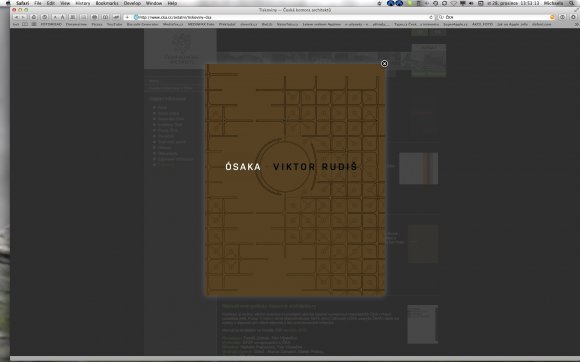Open the Help menu
The width and height of the screenshot is (580, 362).
172,3
